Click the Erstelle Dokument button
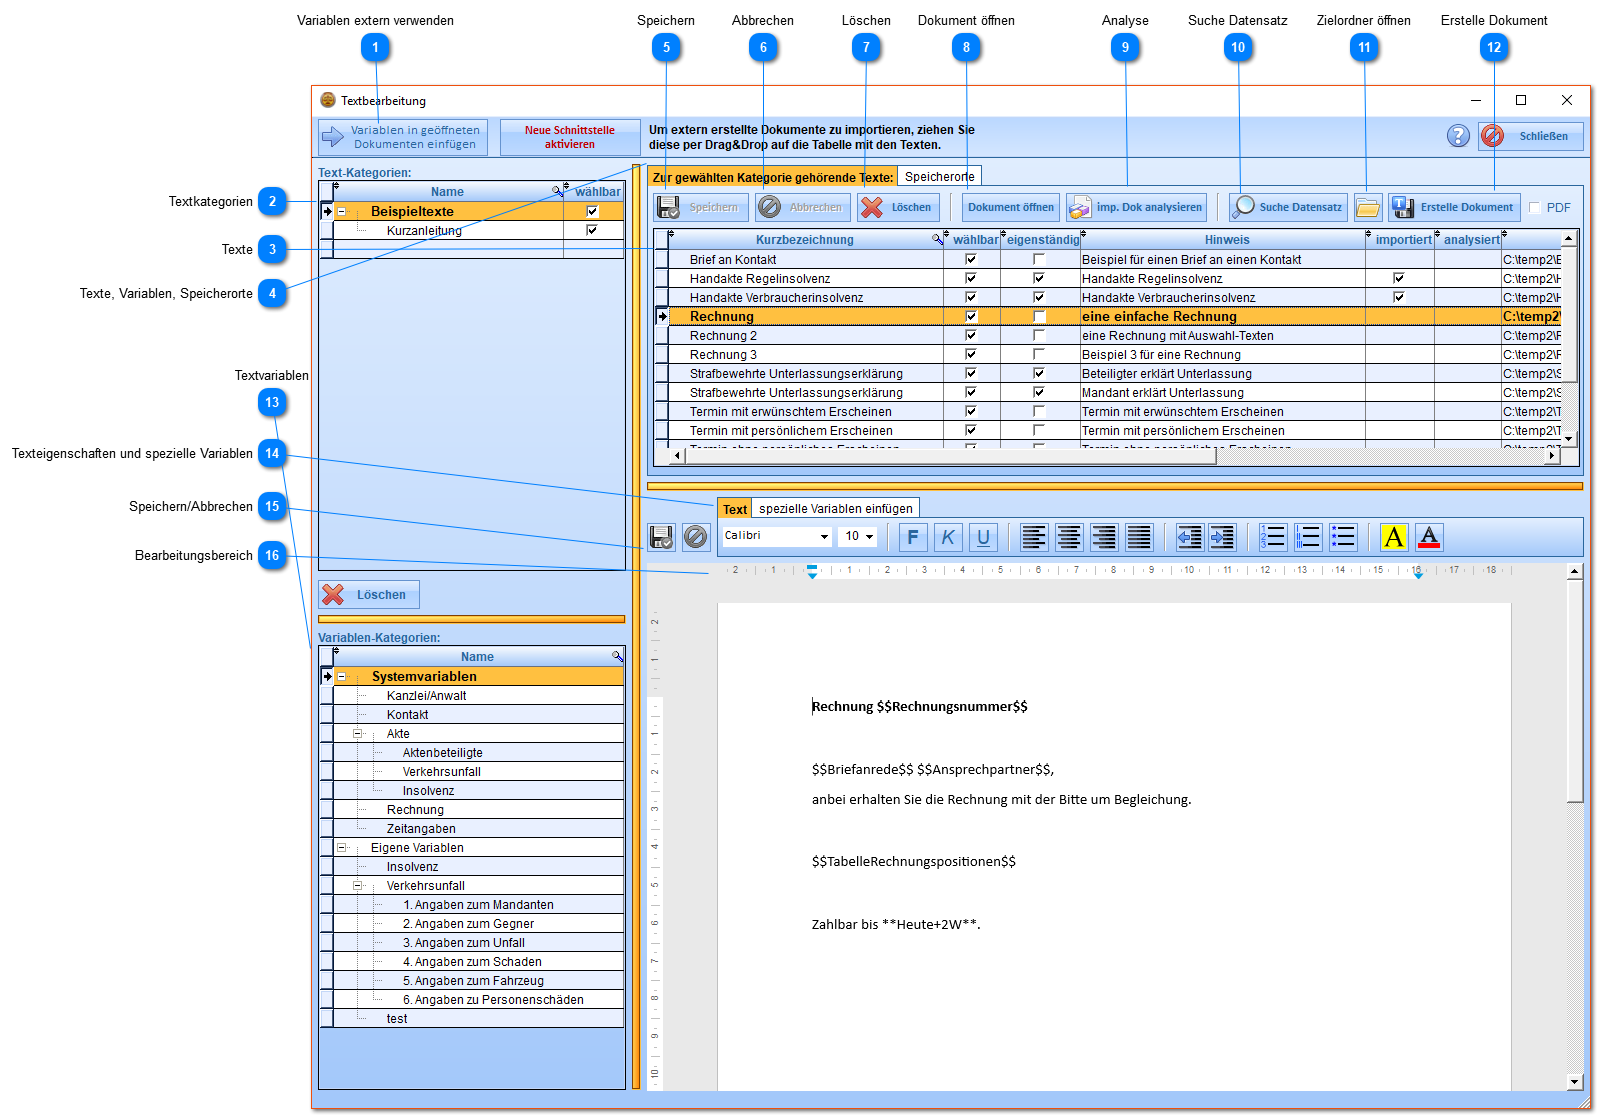The height and width of the screenshot is (1118, 1600). click(1454, 208)
